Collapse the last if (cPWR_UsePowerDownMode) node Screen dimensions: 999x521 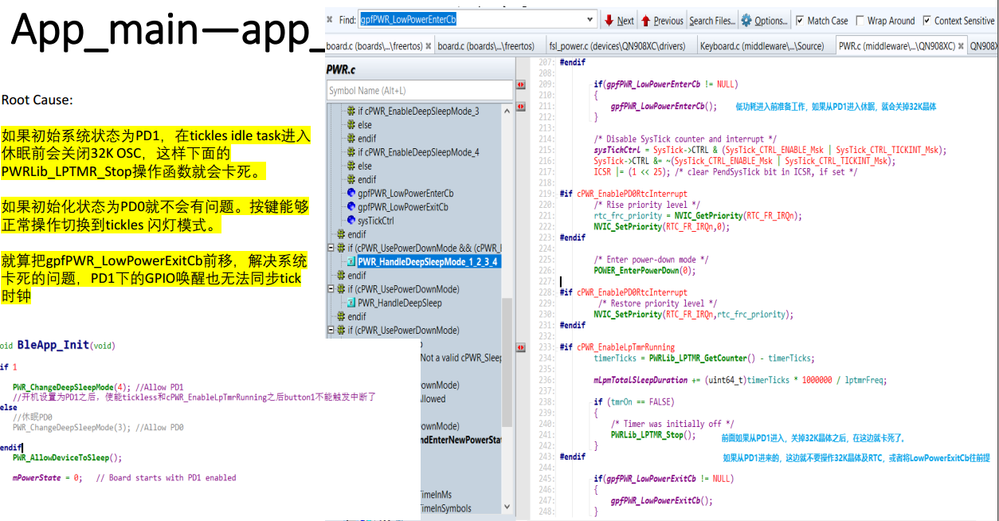331,330
